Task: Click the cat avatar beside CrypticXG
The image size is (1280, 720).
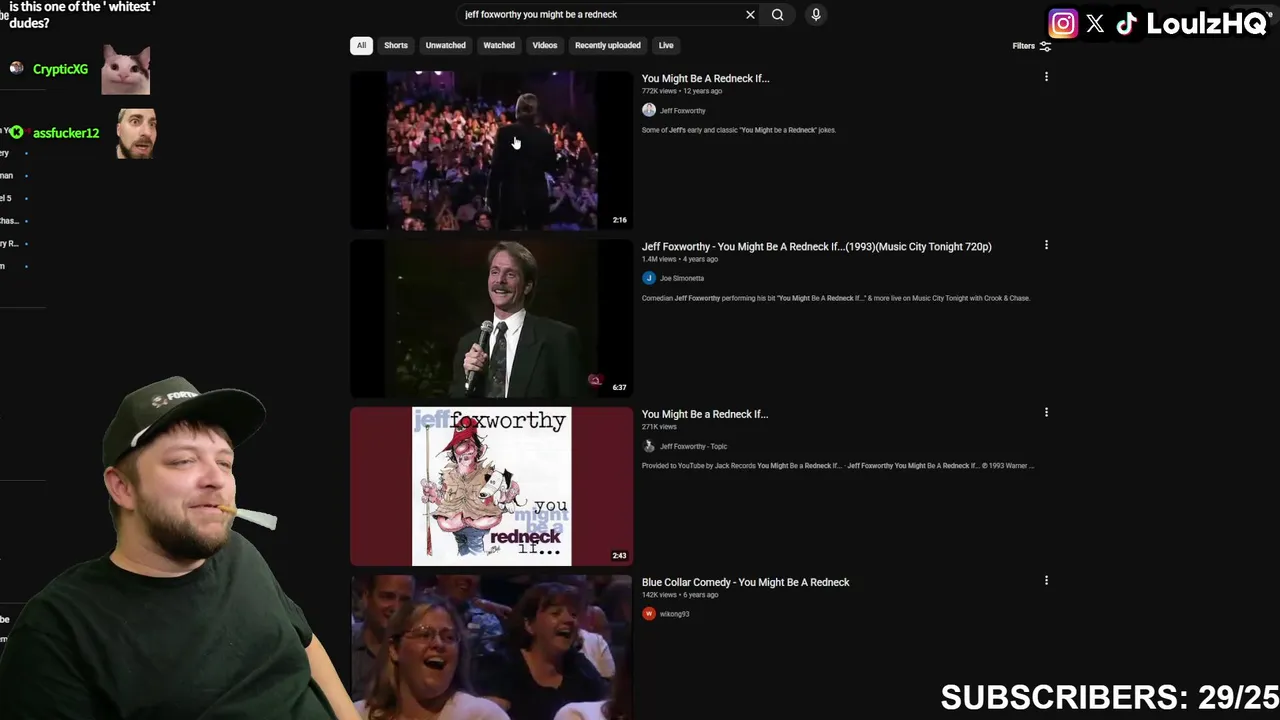Action: click(x=126, y=70)
